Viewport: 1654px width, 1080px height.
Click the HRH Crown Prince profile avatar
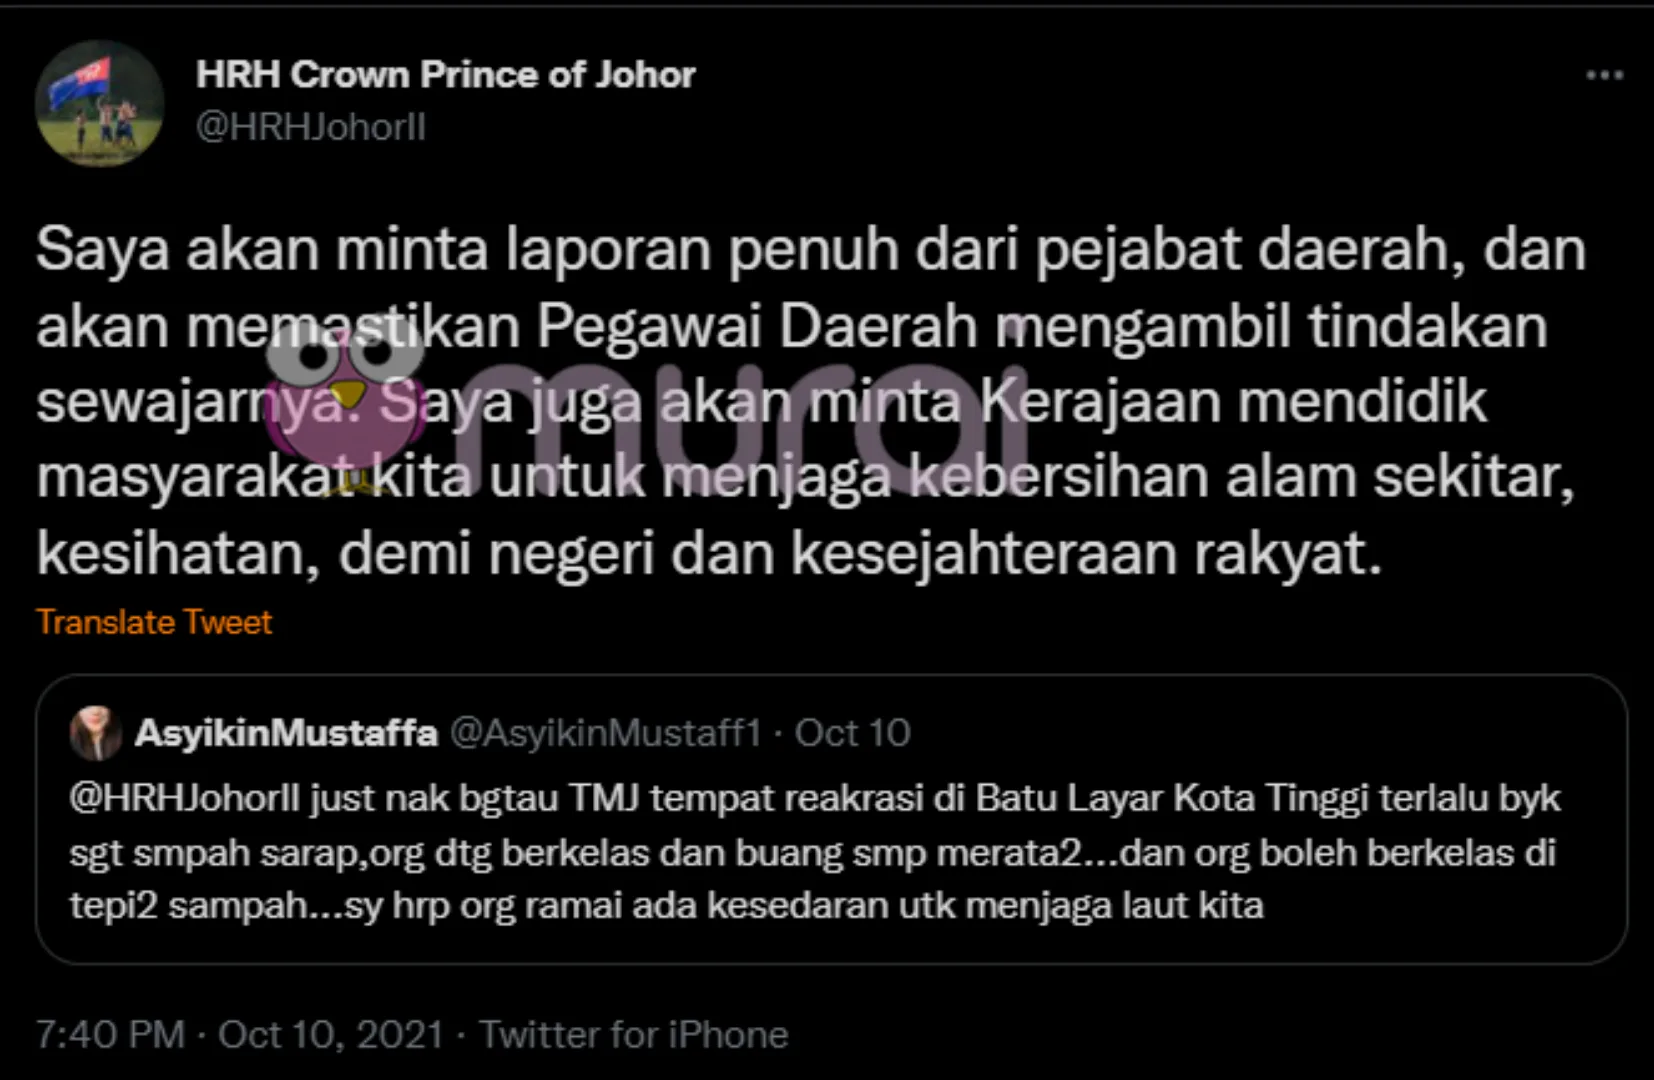(x=99, y=103)
